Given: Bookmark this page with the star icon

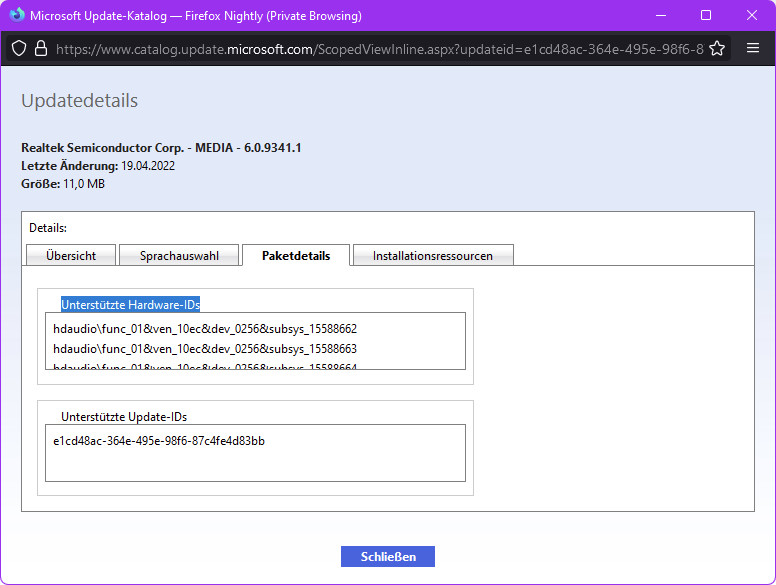Looking at the screenshot, I should 717,49.
